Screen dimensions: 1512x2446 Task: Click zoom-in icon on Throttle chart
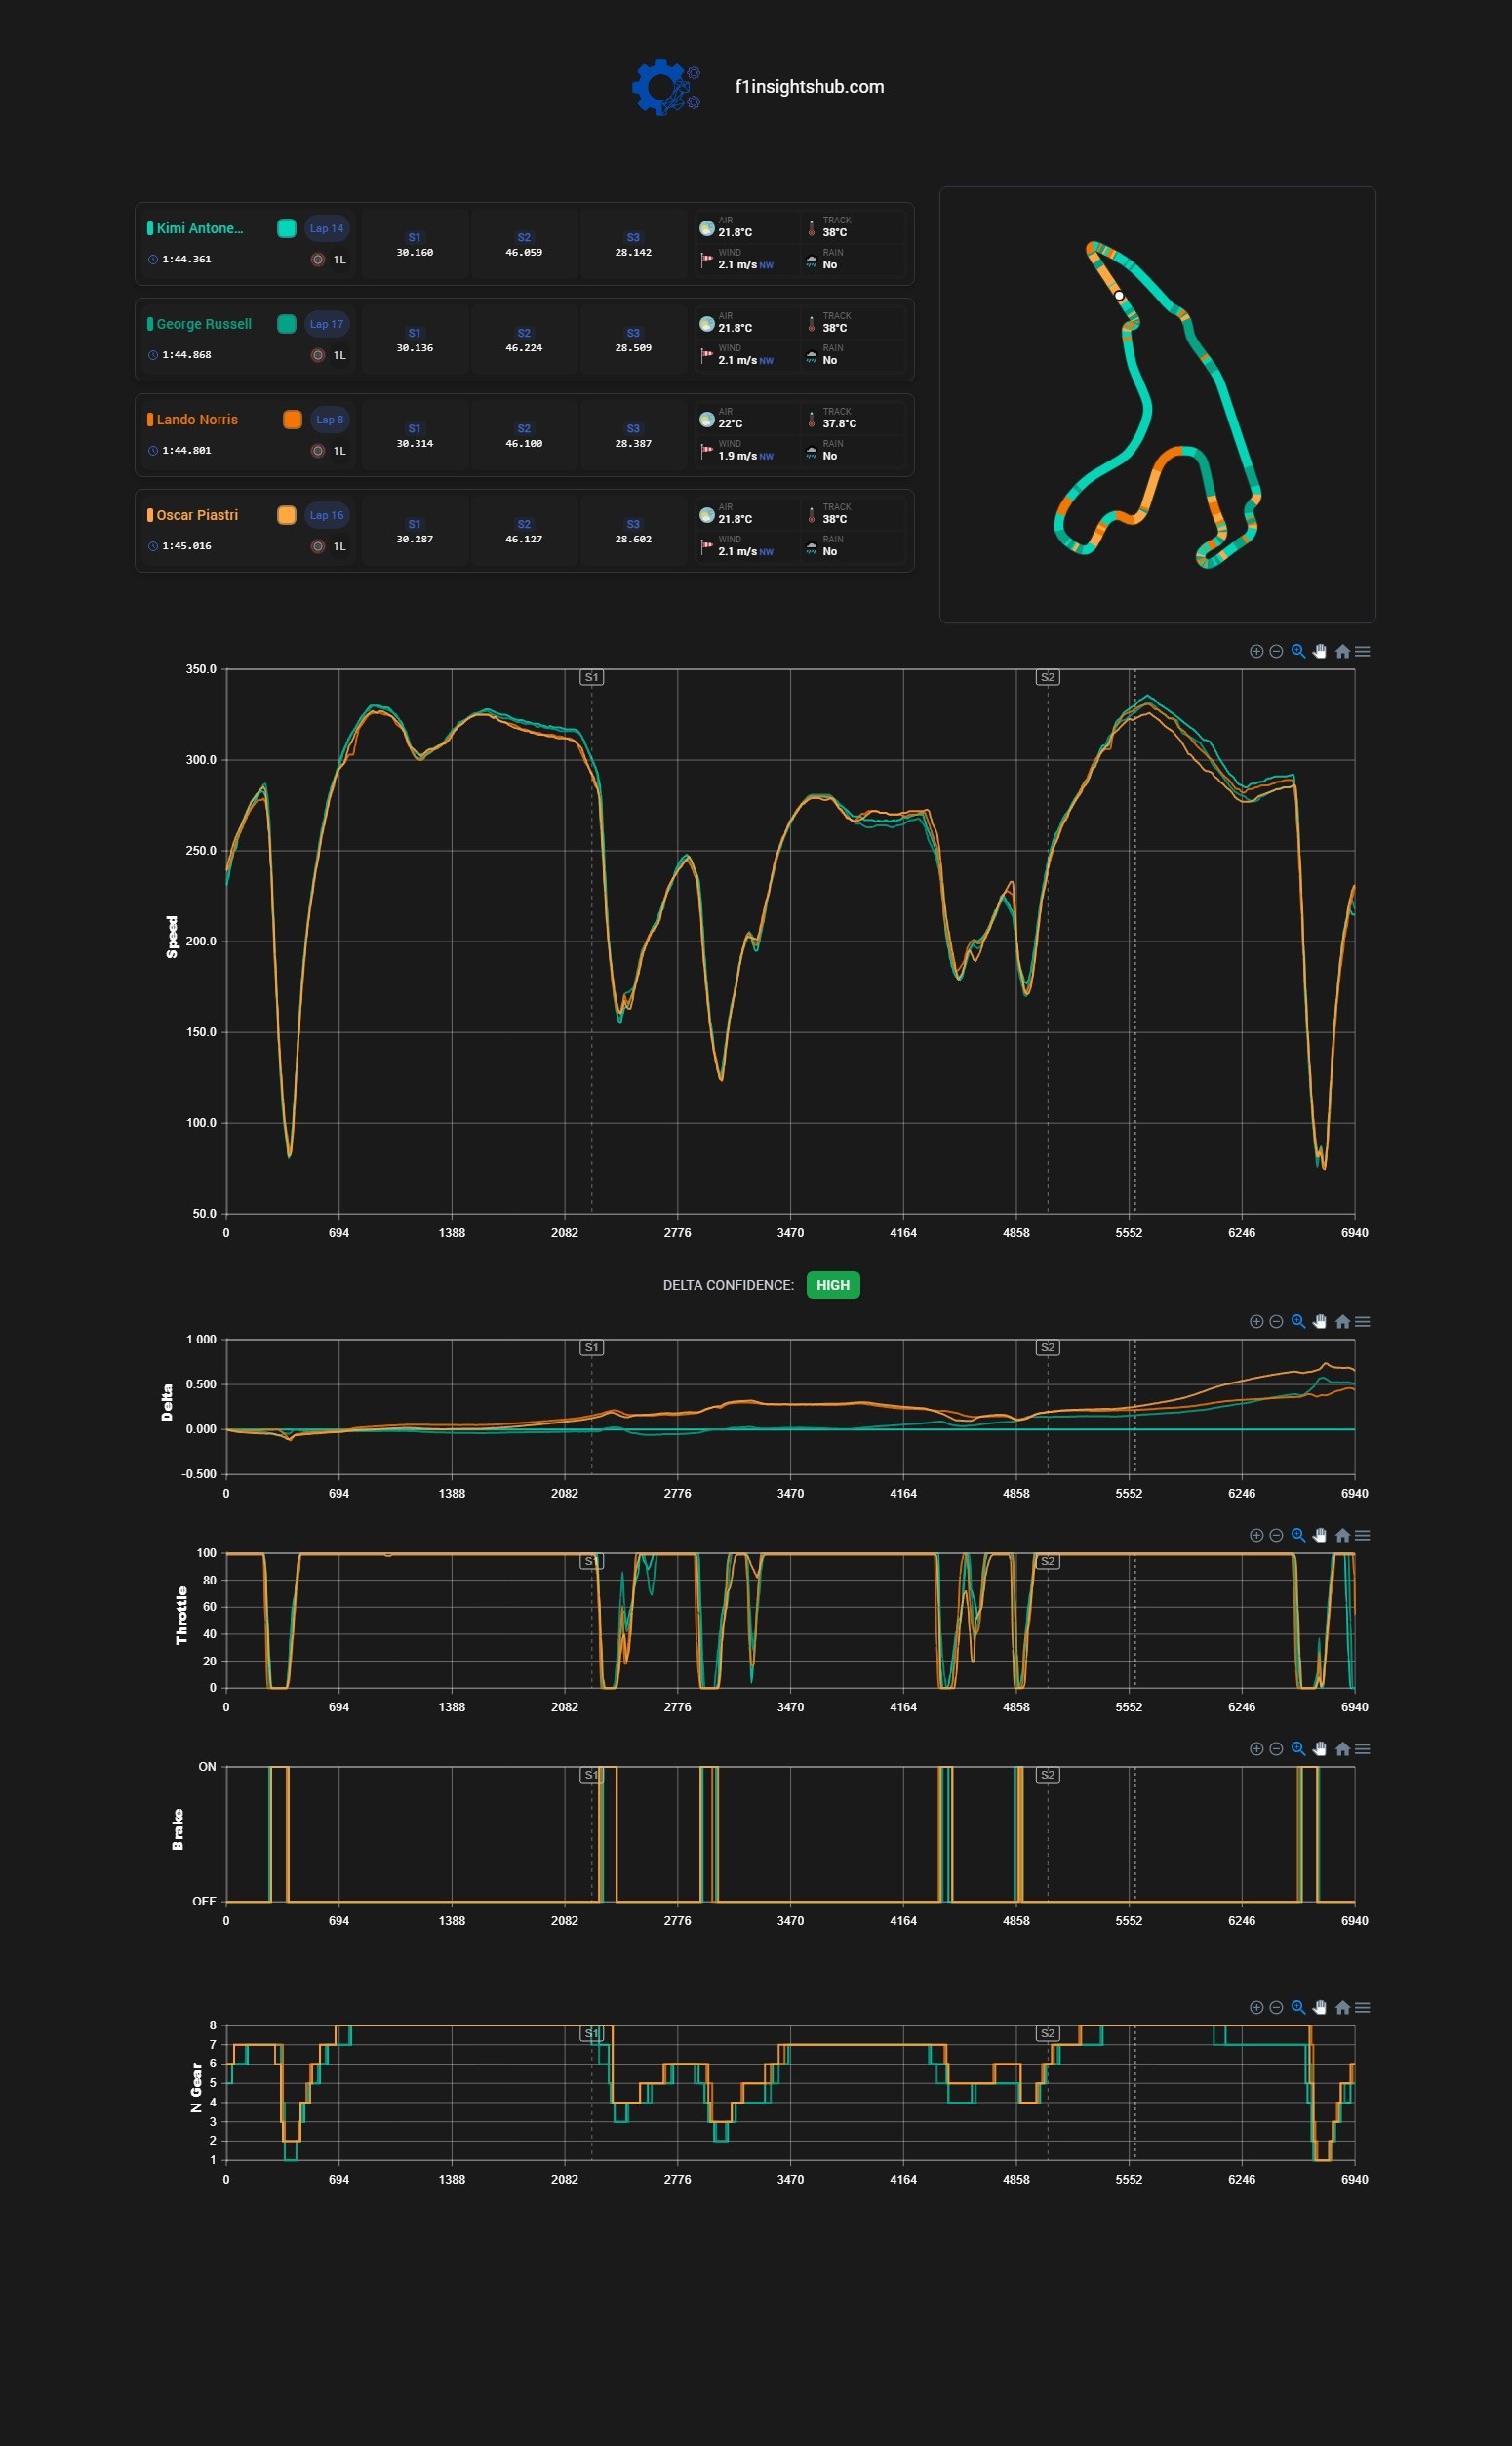1256,1535
